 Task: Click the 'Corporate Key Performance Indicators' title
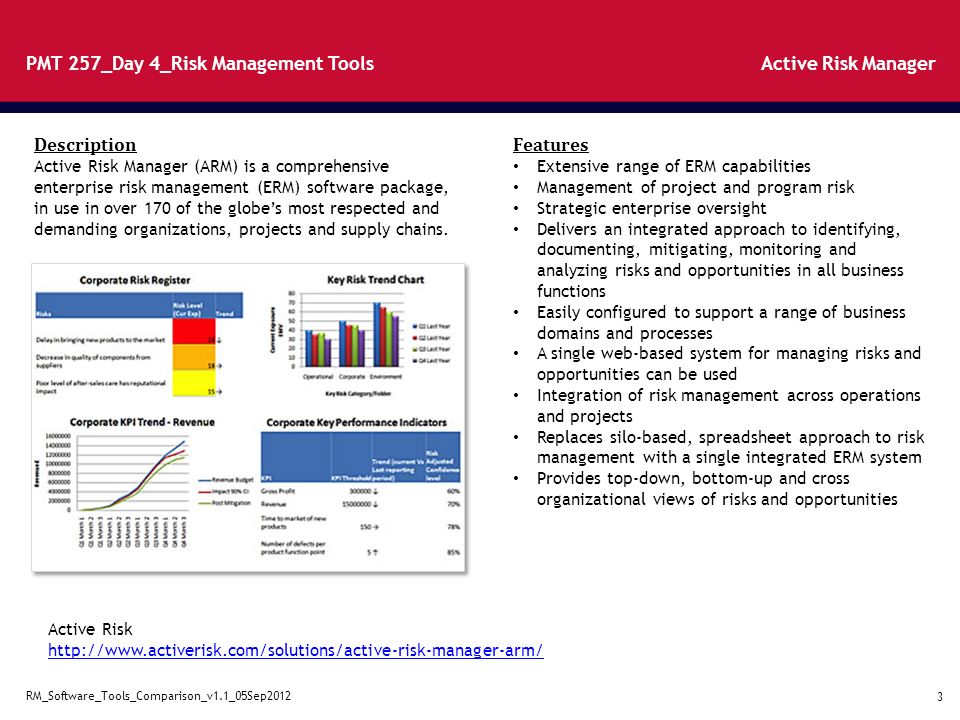coord(356,422)
